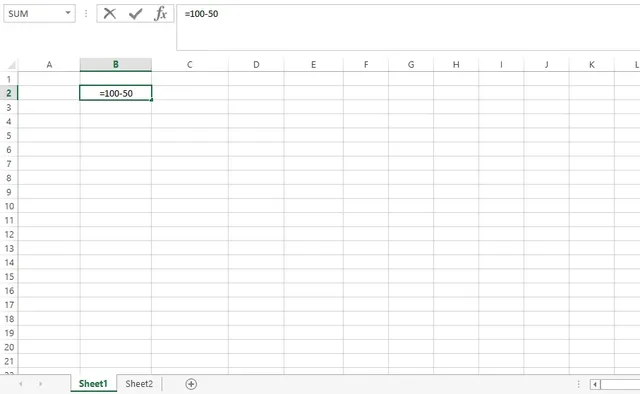Select row 2 header
Viewport: 640px width, 394px height.
(x=9, y=93)
